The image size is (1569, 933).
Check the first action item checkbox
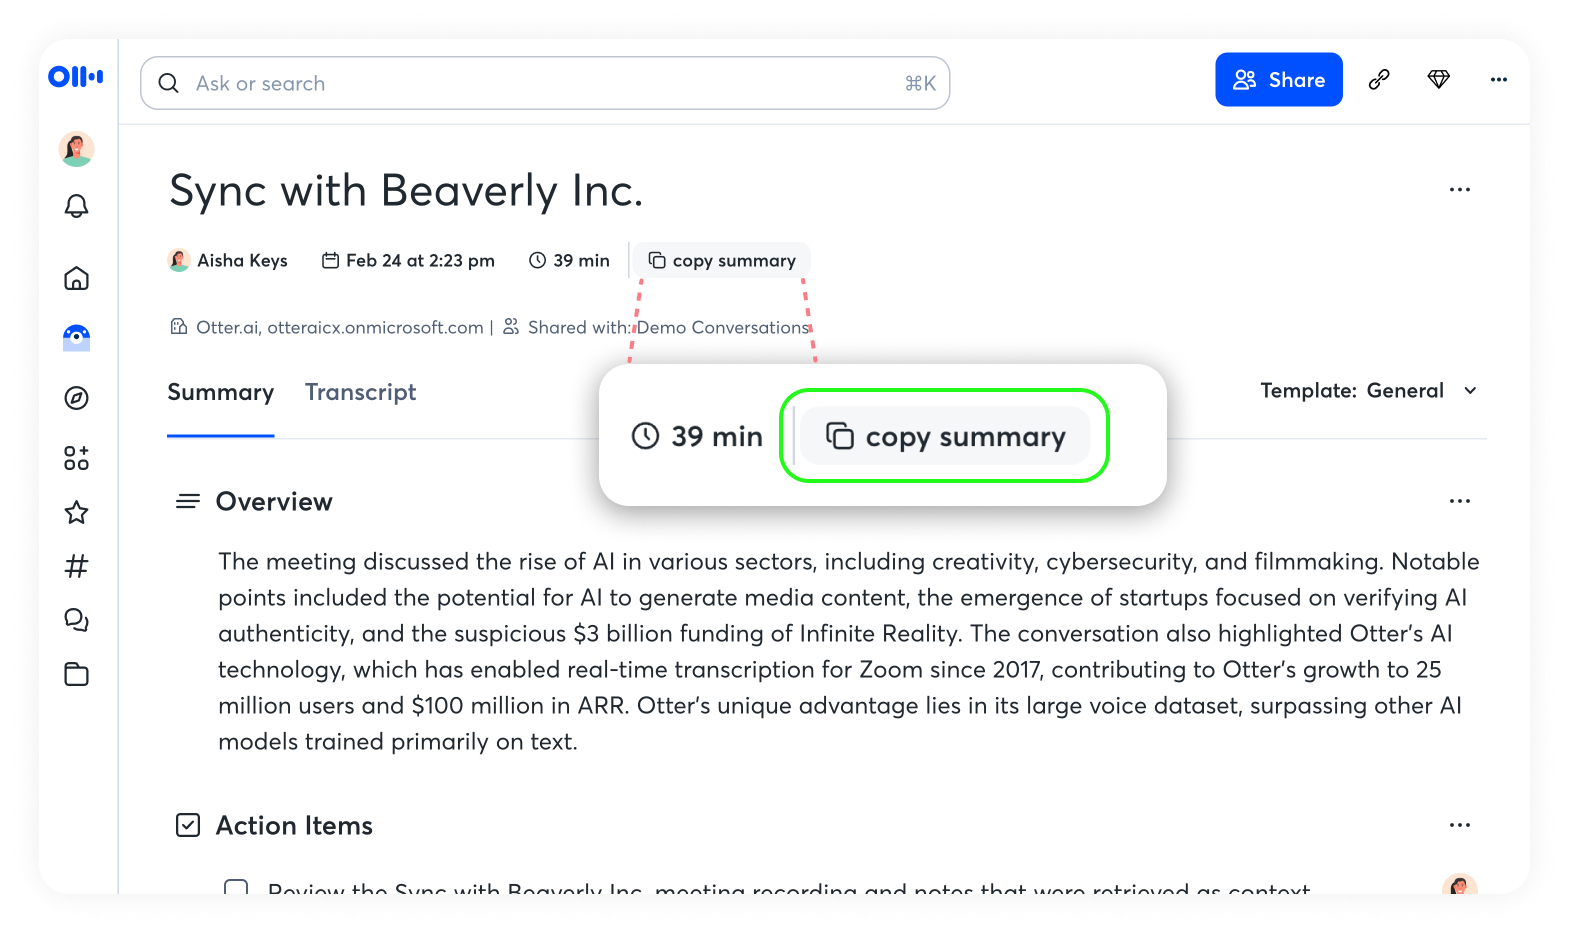click(x=236, y=886)
